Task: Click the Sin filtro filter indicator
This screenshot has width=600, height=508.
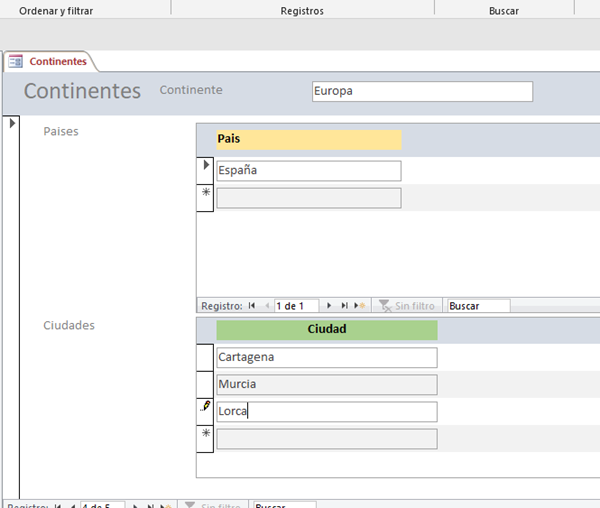Action: tap(406, 306)
